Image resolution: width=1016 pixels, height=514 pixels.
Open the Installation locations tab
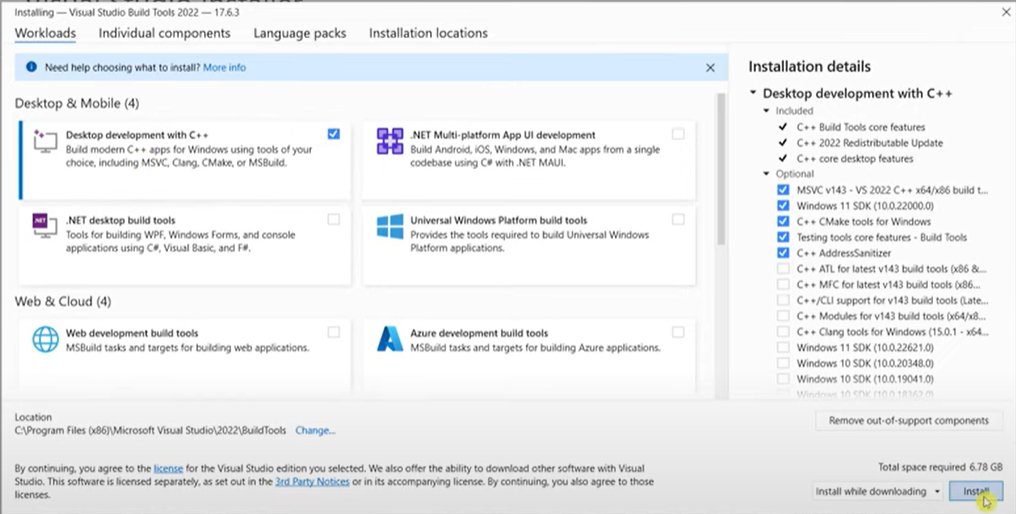pos(428,33)
